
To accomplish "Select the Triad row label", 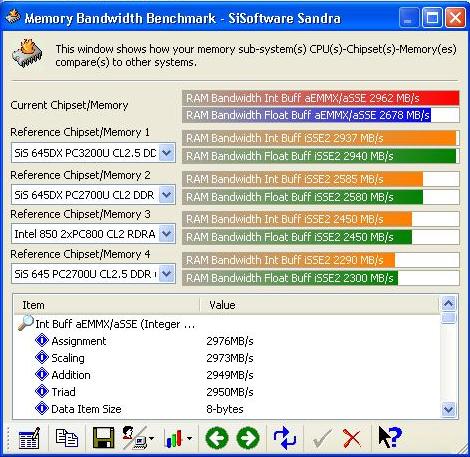I will pyautogui.click(x=63, y=392).
